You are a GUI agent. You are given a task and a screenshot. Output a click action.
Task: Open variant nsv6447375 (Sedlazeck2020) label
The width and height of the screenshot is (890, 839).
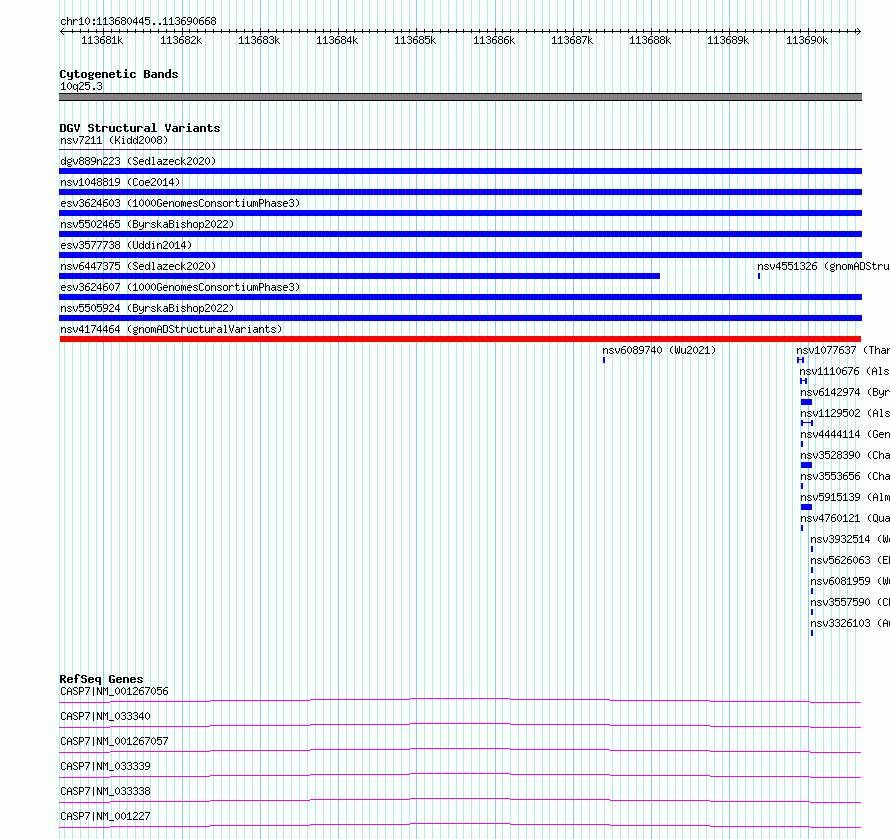point(138,266)
